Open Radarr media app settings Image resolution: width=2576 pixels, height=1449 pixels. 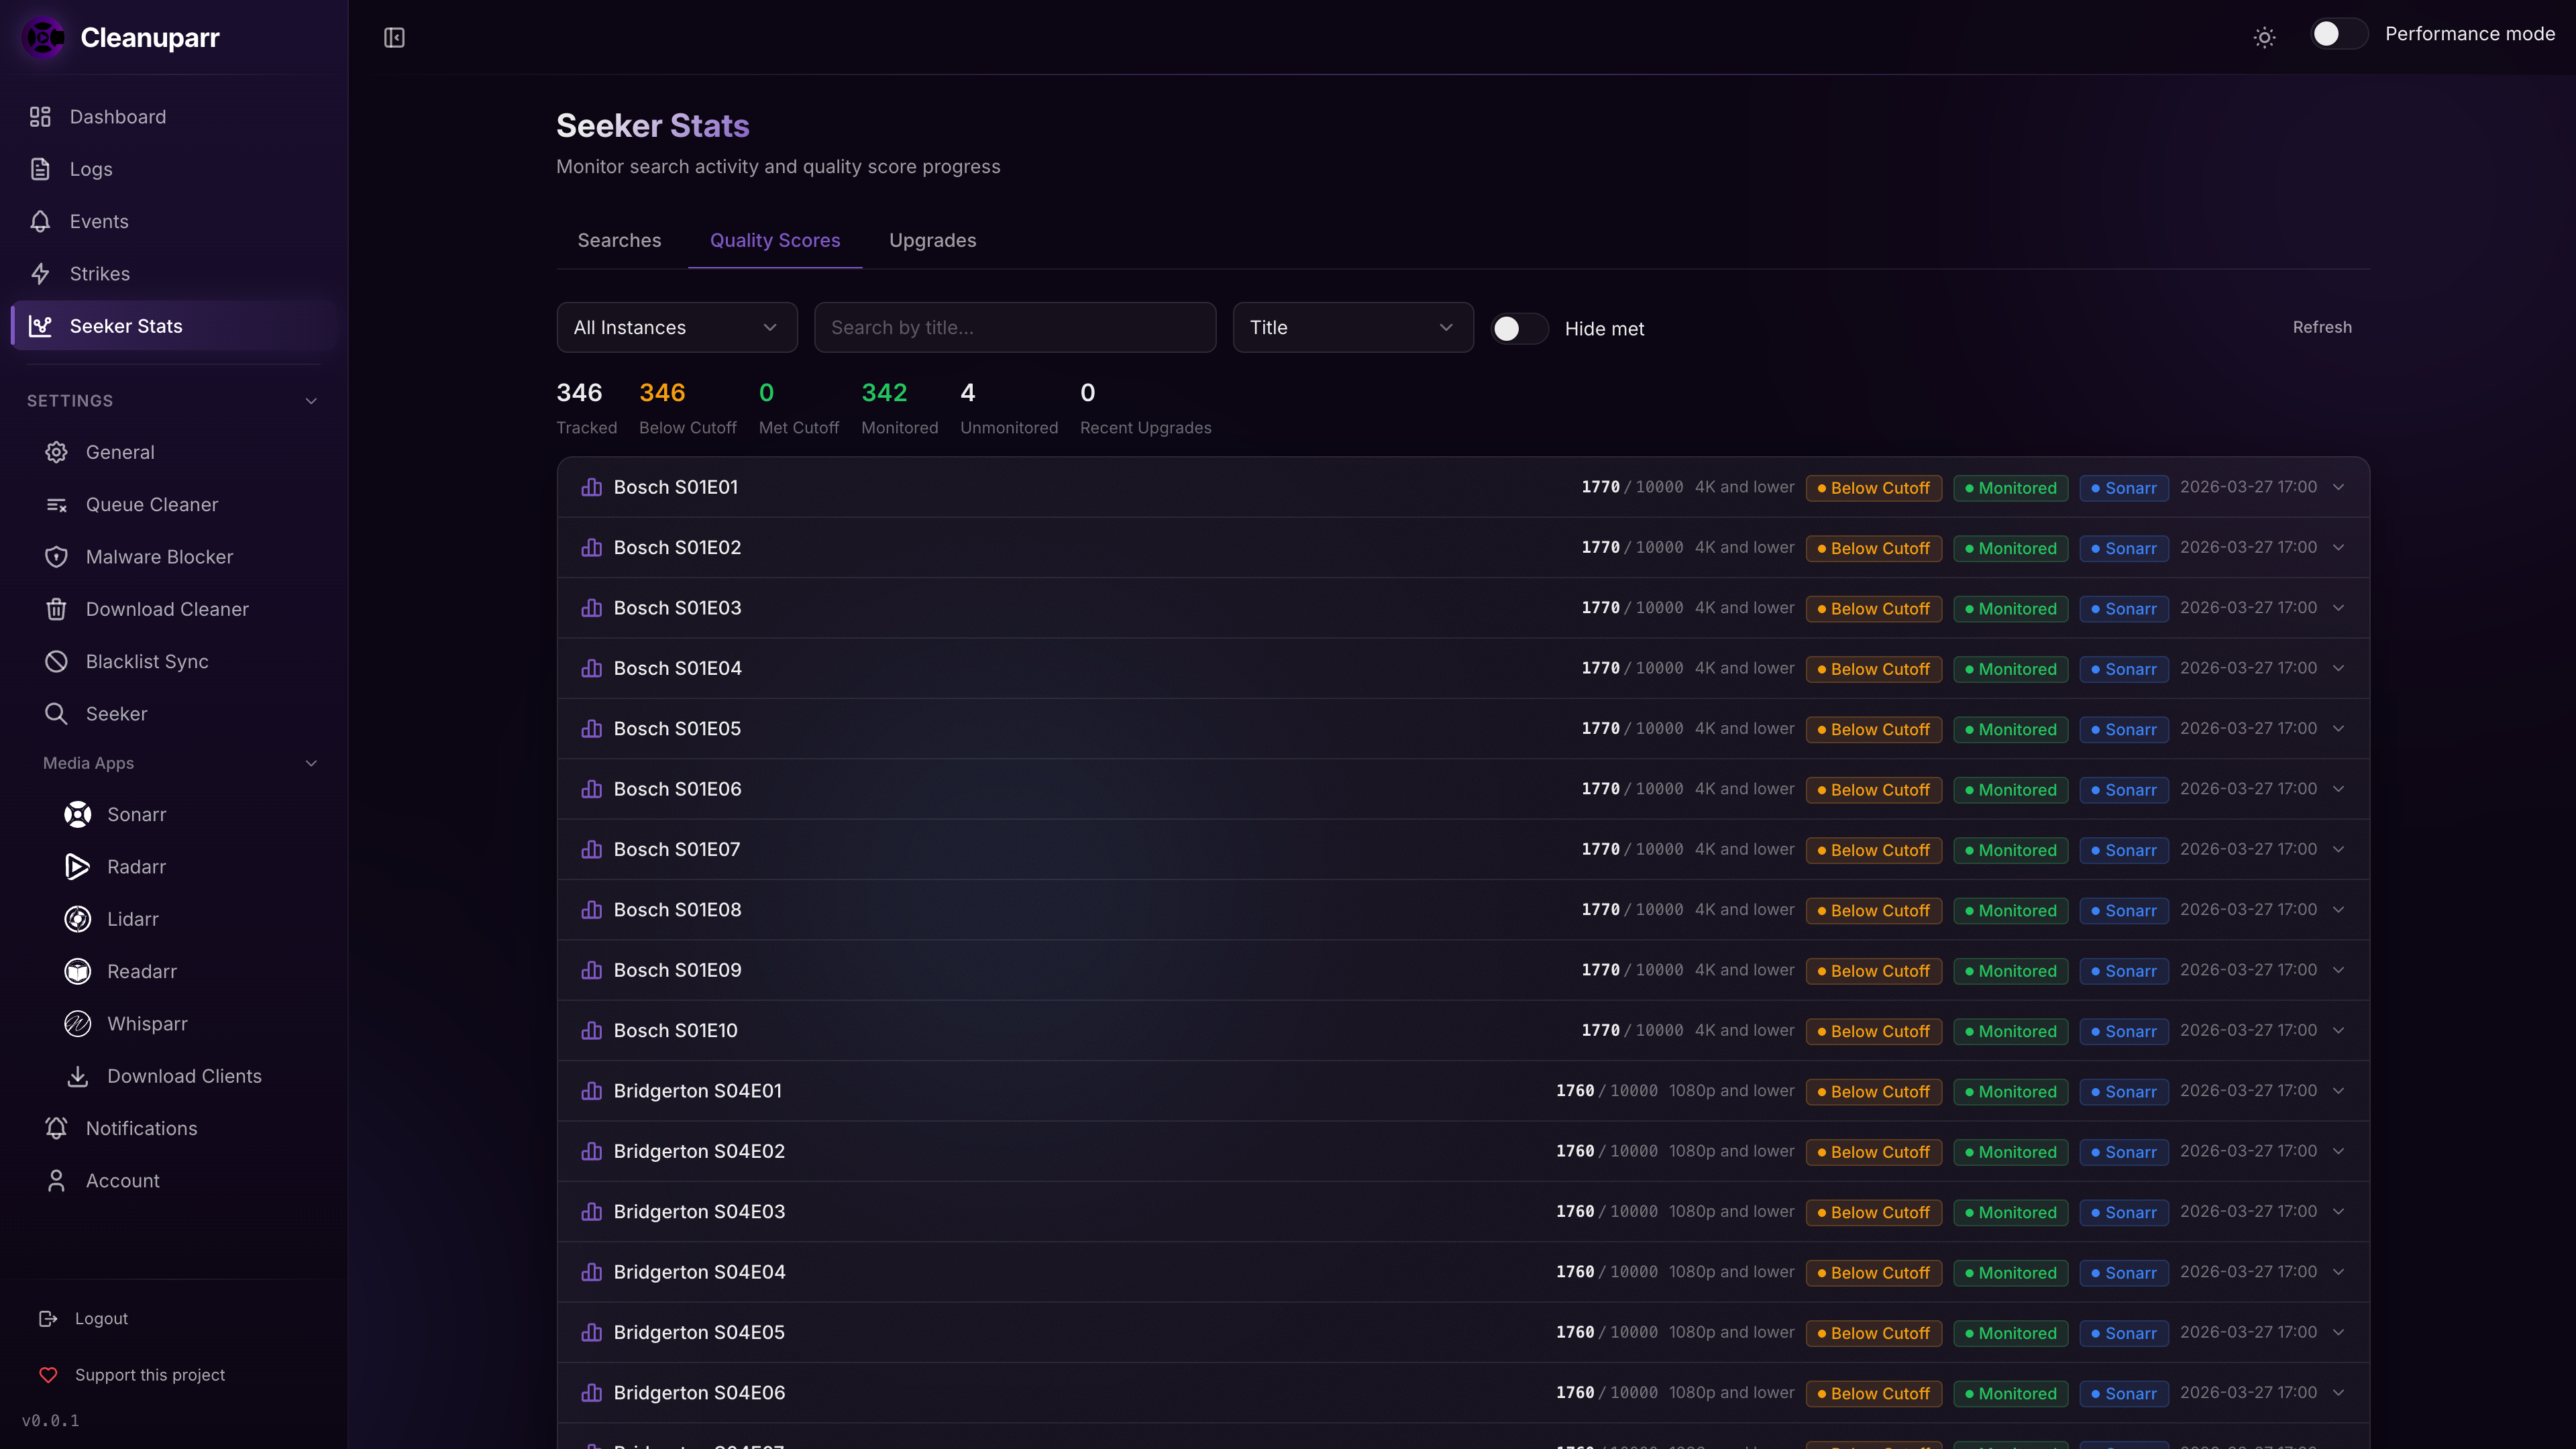pos(136,867)
